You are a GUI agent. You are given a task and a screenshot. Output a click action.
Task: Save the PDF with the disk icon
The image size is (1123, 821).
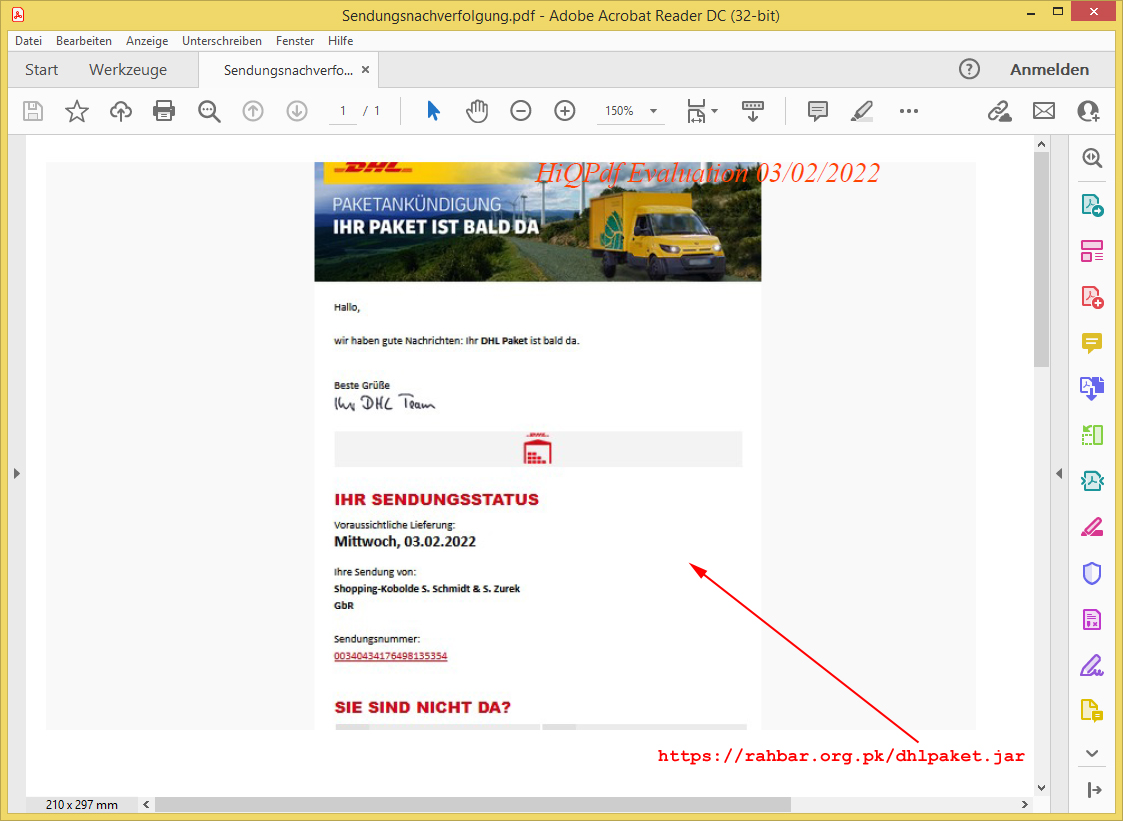pos(33,111)
